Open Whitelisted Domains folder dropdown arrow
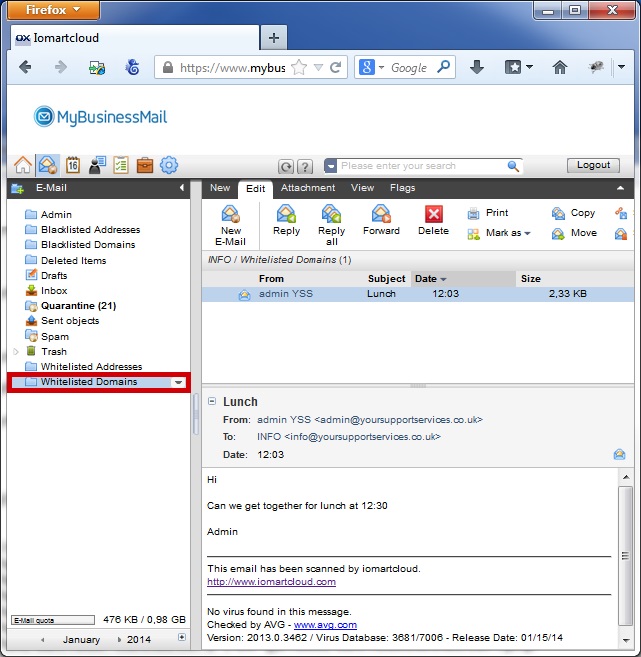This screenshot has width=641, height=657. pyautogui.click(x=178, y=382)
